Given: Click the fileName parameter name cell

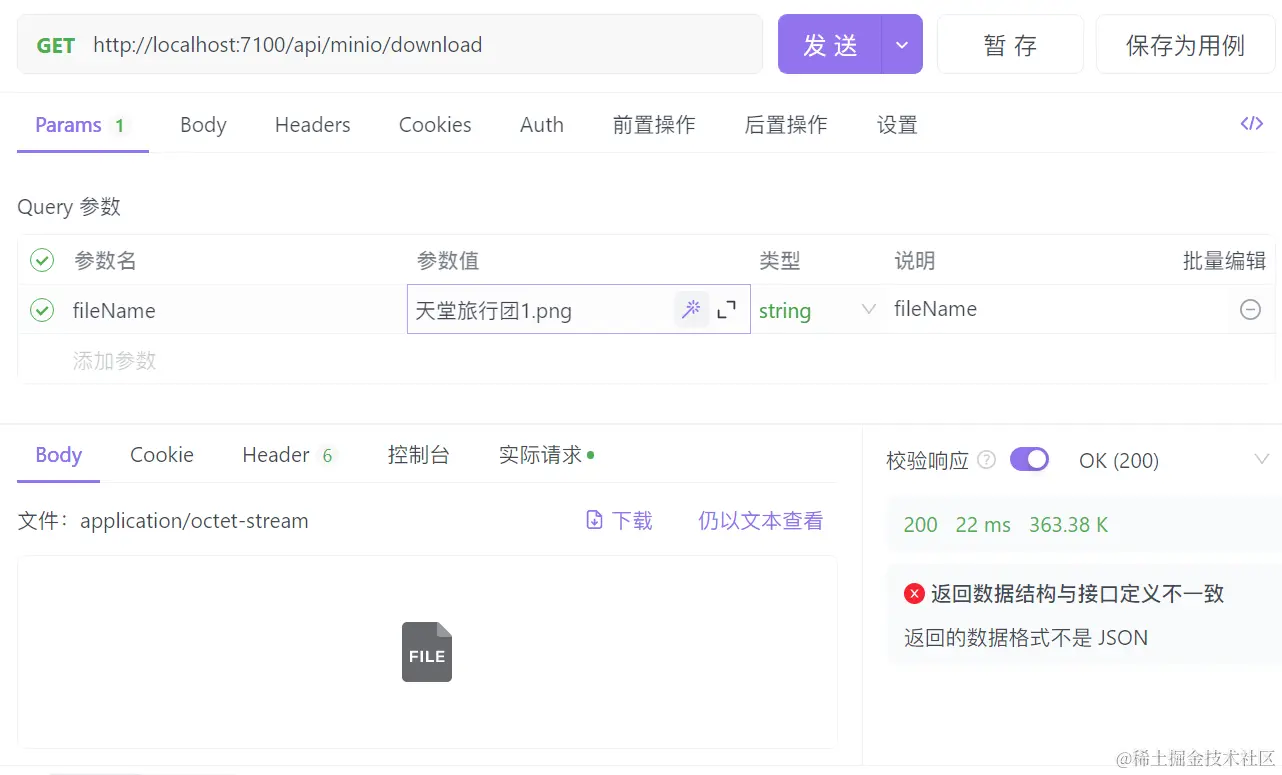Looking at the screenshot, I should coord(114,310).
